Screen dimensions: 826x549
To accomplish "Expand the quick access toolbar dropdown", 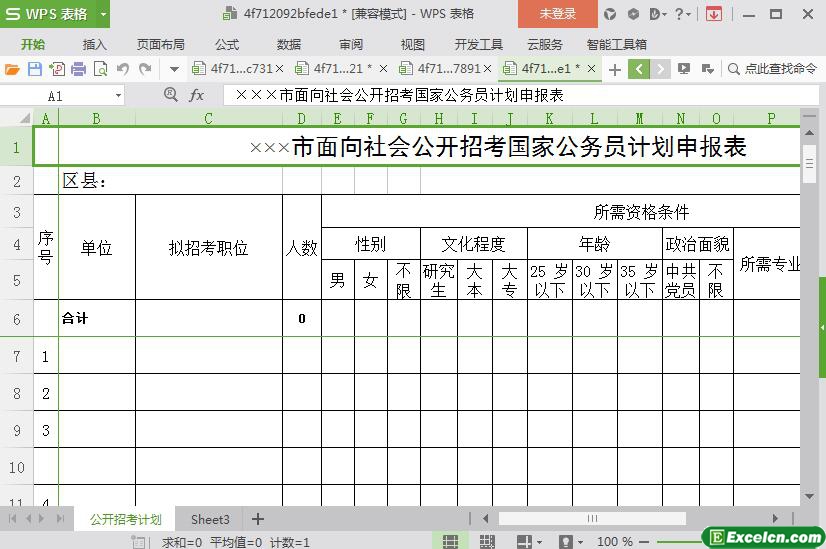I will click(174, 69).
